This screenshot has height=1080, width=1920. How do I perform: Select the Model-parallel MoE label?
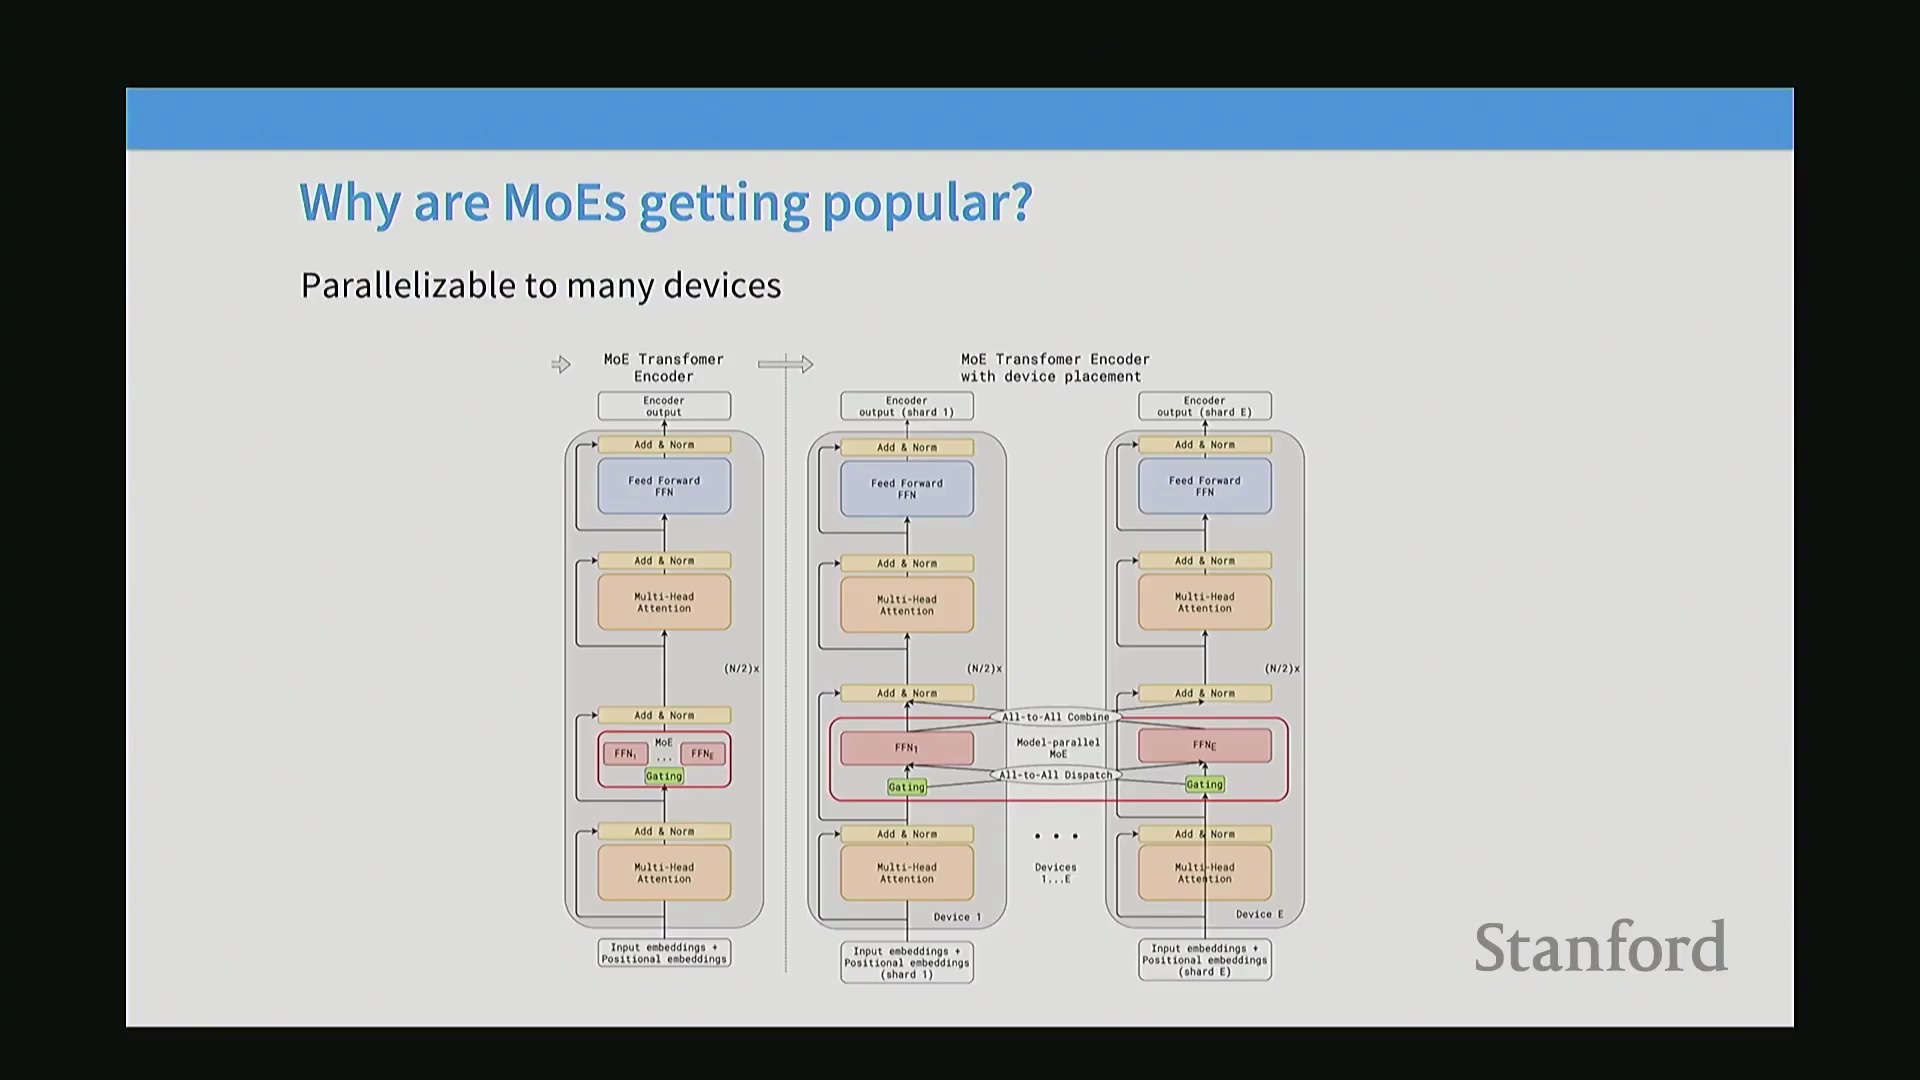click(1058, 748)
